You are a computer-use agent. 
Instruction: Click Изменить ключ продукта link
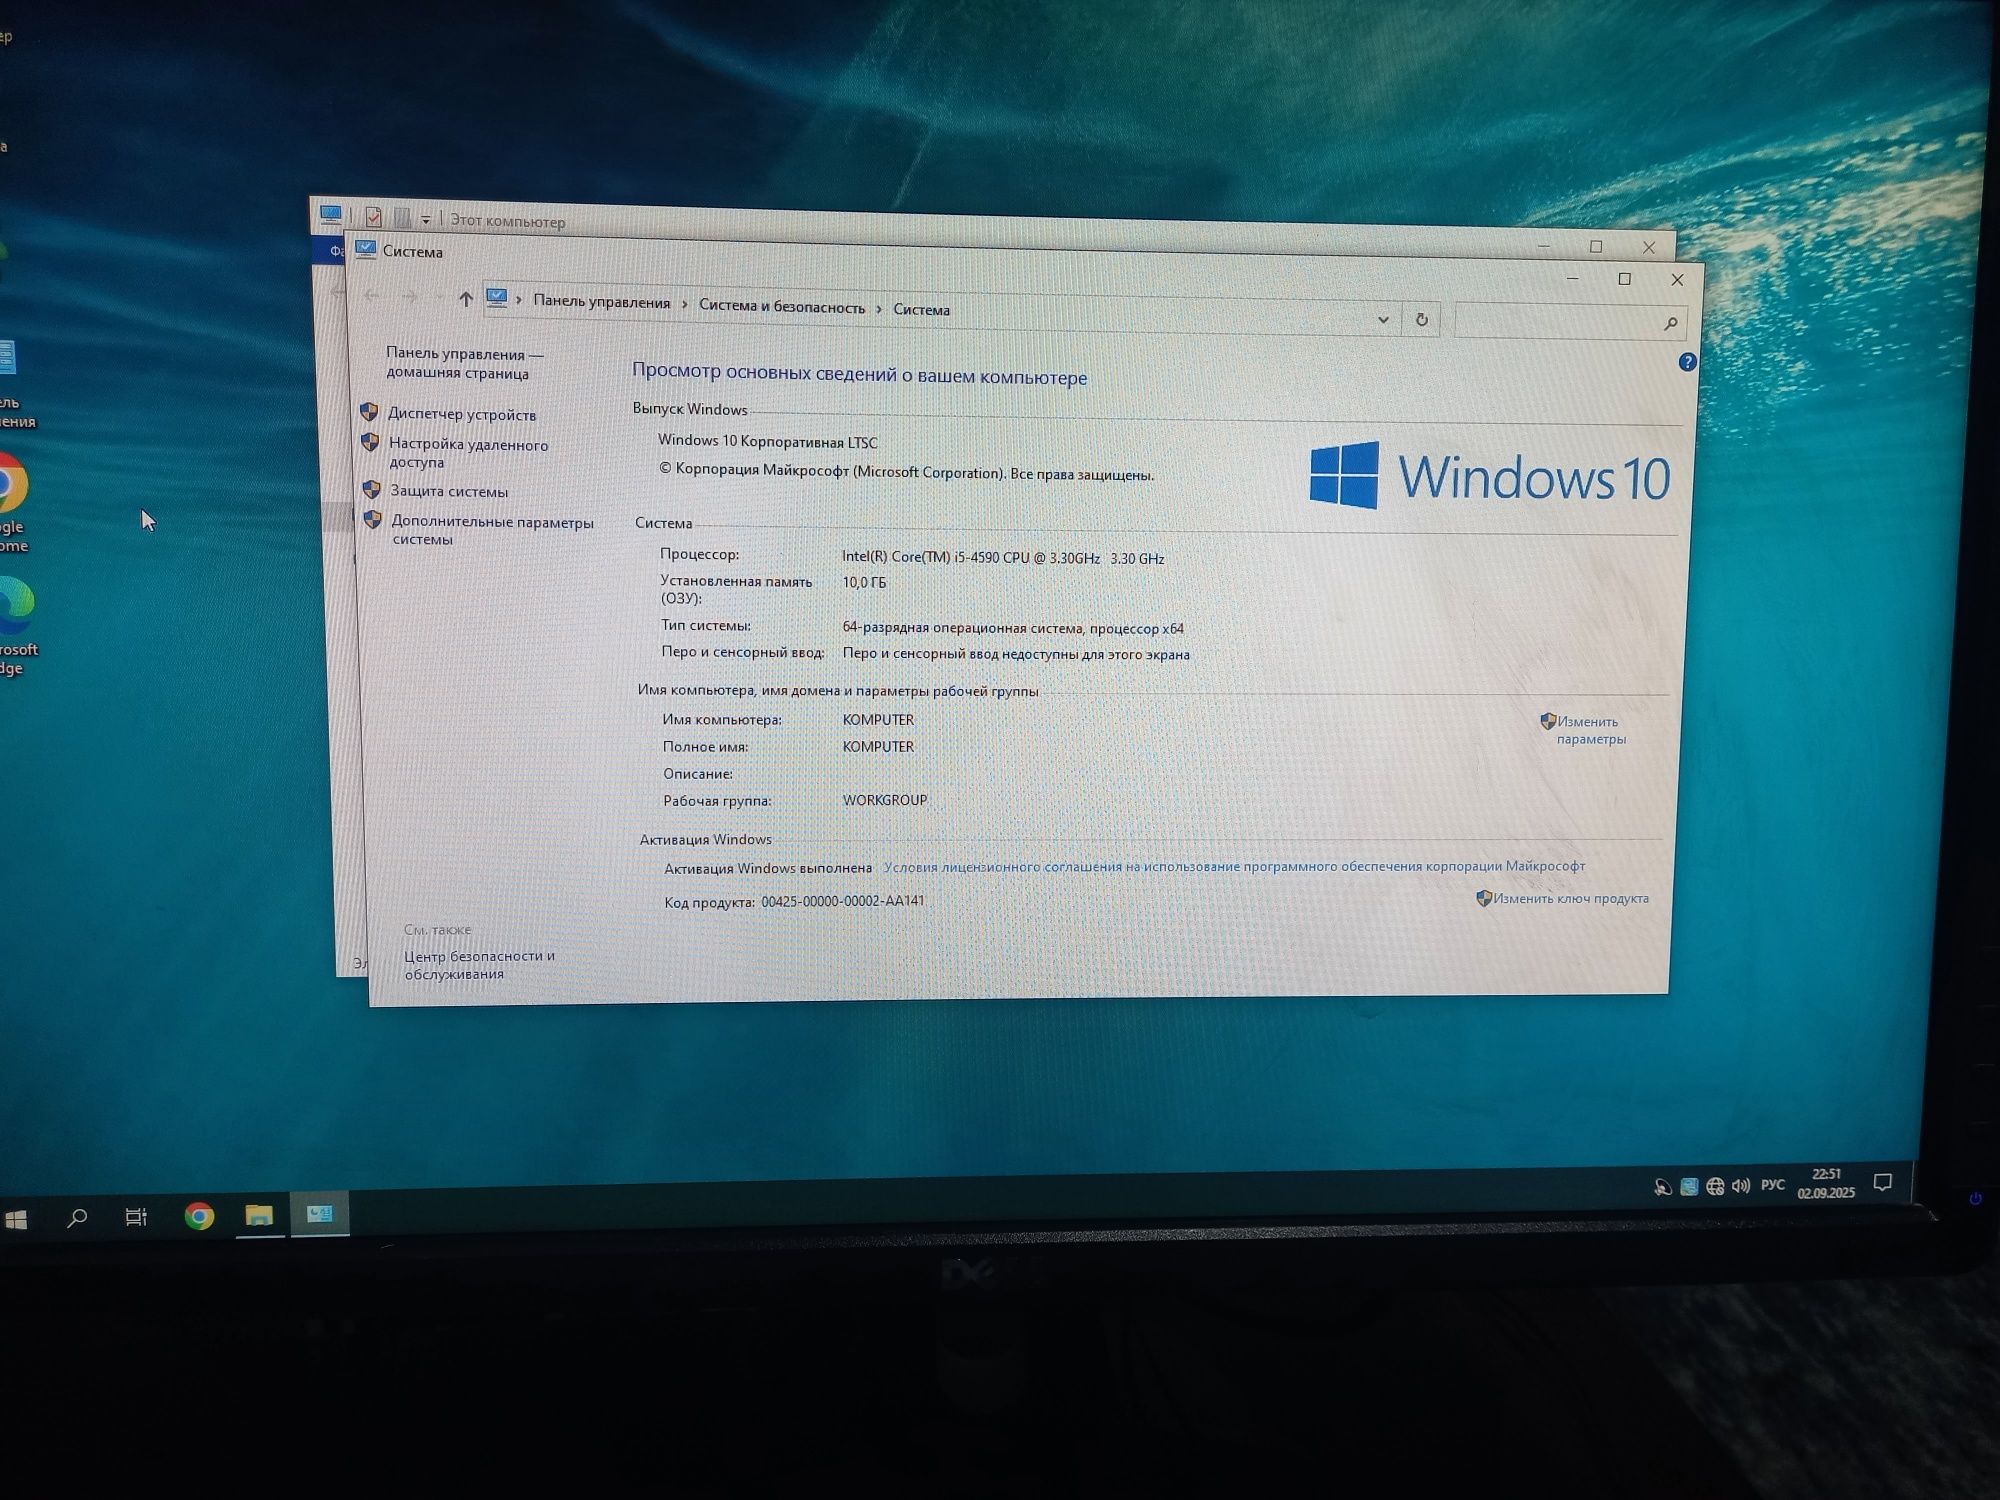pos(1570,898)
